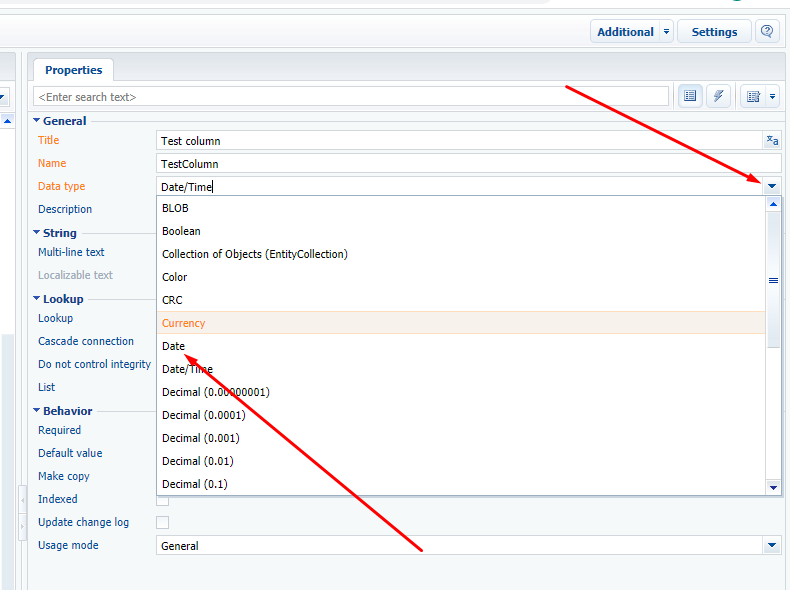Collapse the General section
Screen dimensions: 790x590
pos(36,120)
